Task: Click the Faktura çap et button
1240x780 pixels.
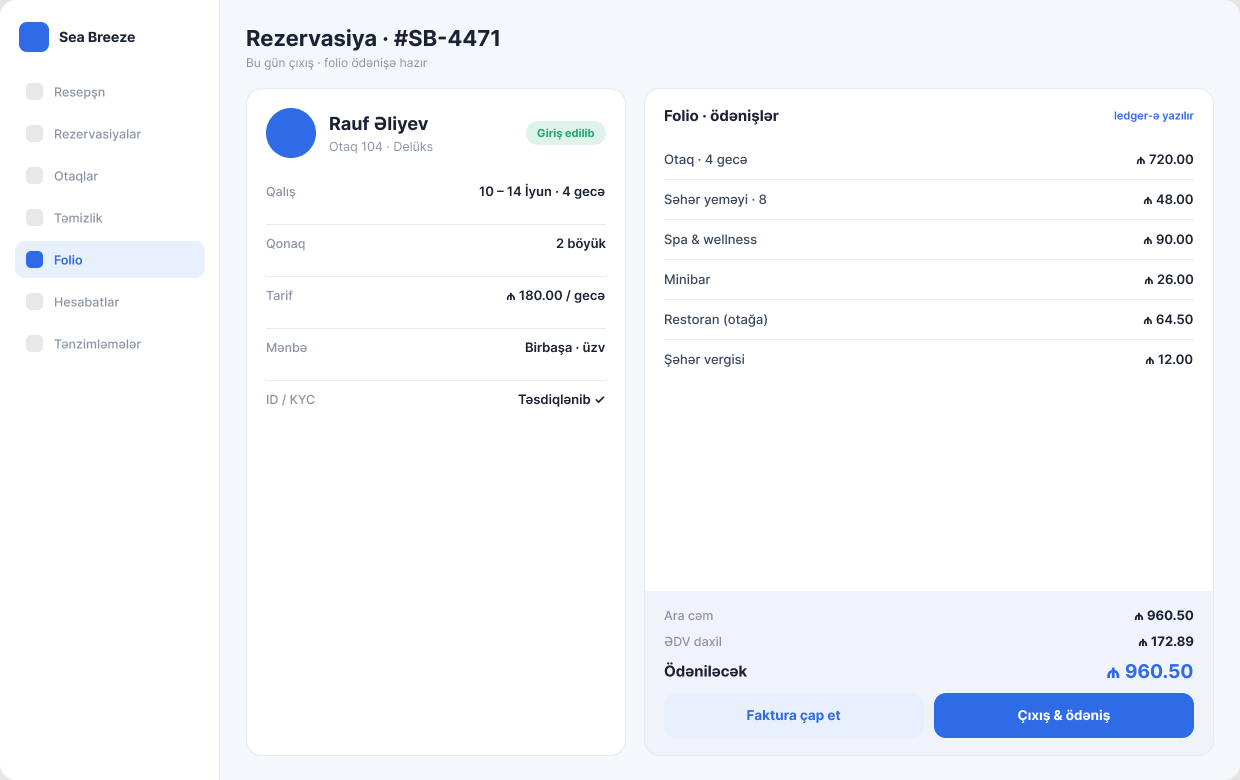Action: click(794, 716)
